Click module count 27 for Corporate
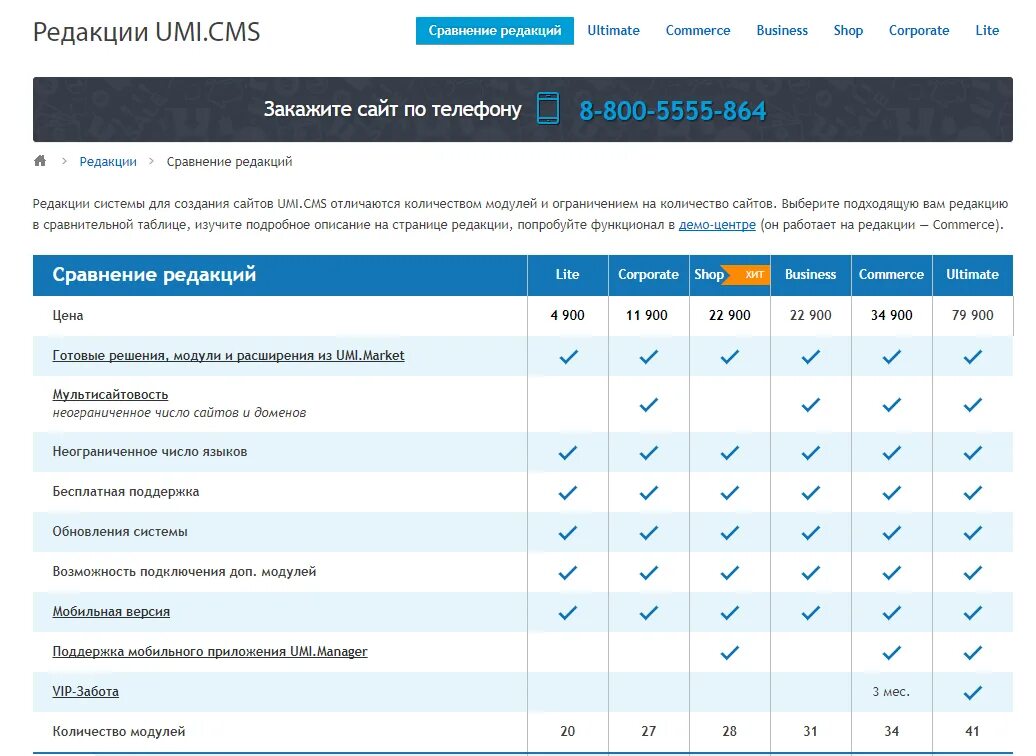The width and height of the screenshot is (1036, 756). tap(648, 732)
